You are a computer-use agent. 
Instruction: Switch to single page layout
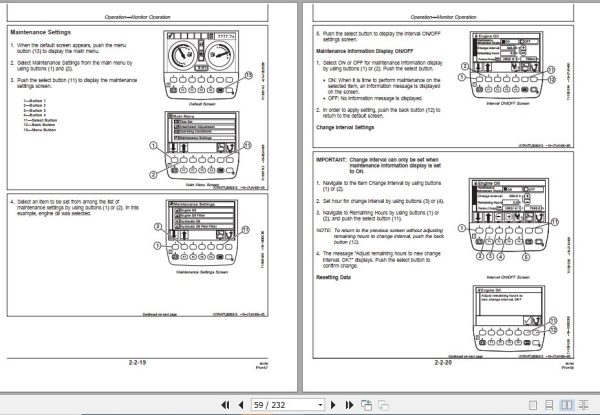[533, 405]
